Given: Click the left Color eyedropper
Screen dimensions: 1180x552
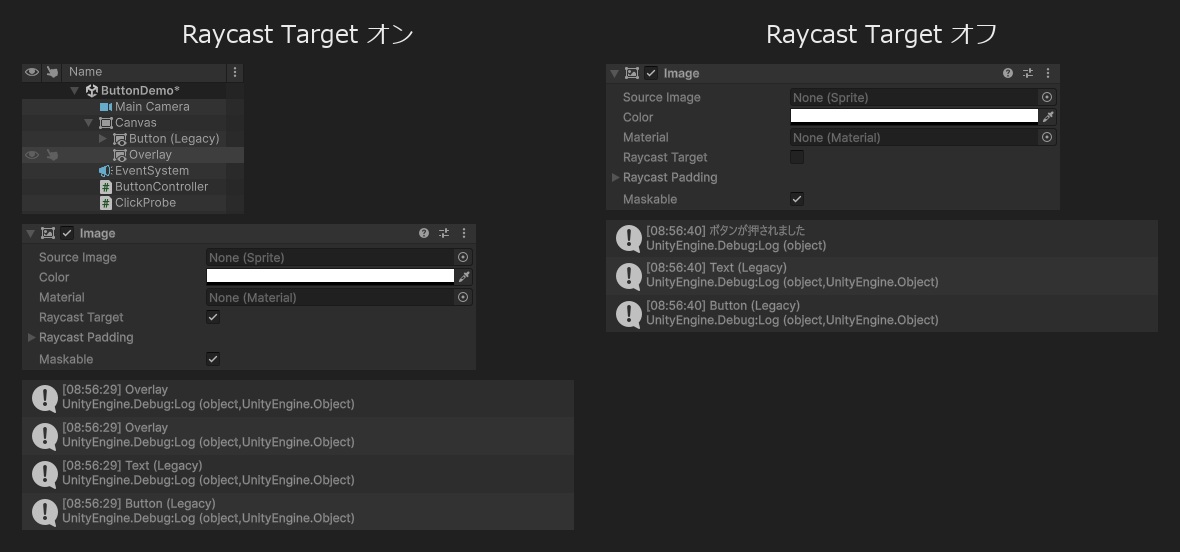Looking at the screenshot, I should pyautogui.click(x=464, y=277).
